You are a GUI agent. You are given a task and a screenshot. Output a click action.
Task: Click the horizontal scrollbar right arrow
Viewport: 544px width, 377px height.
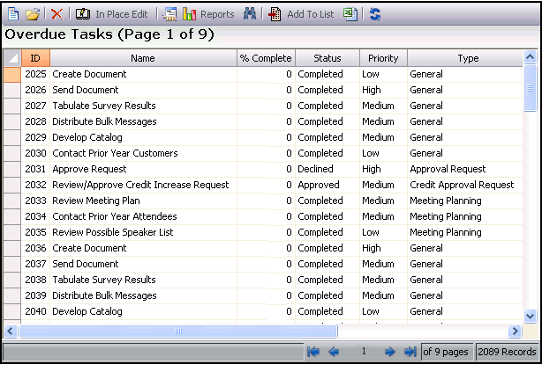(x=515, y=331)
